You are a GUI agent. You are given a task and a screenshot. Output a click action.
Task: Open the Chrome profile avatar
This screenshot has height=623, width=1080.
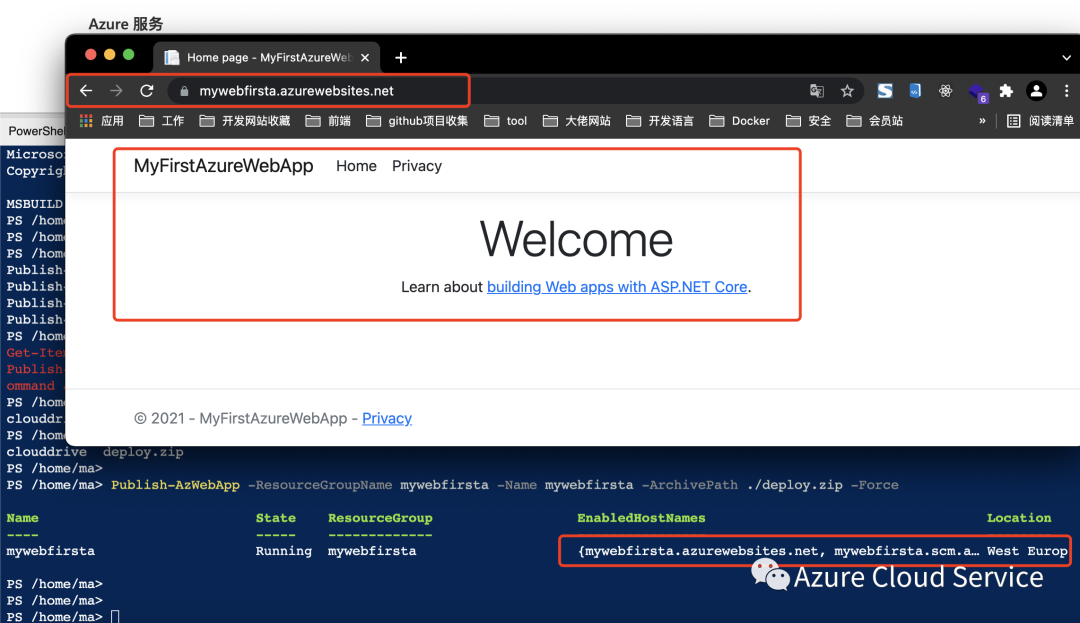point(1037,91)
